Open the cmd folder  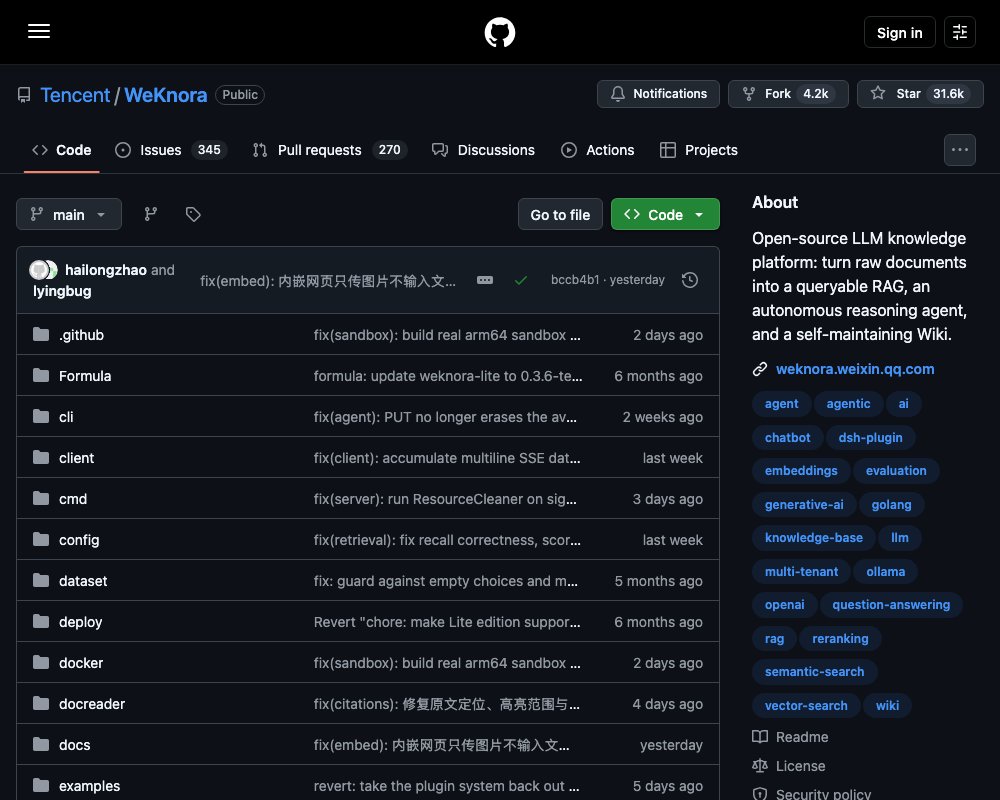point(73,499)
